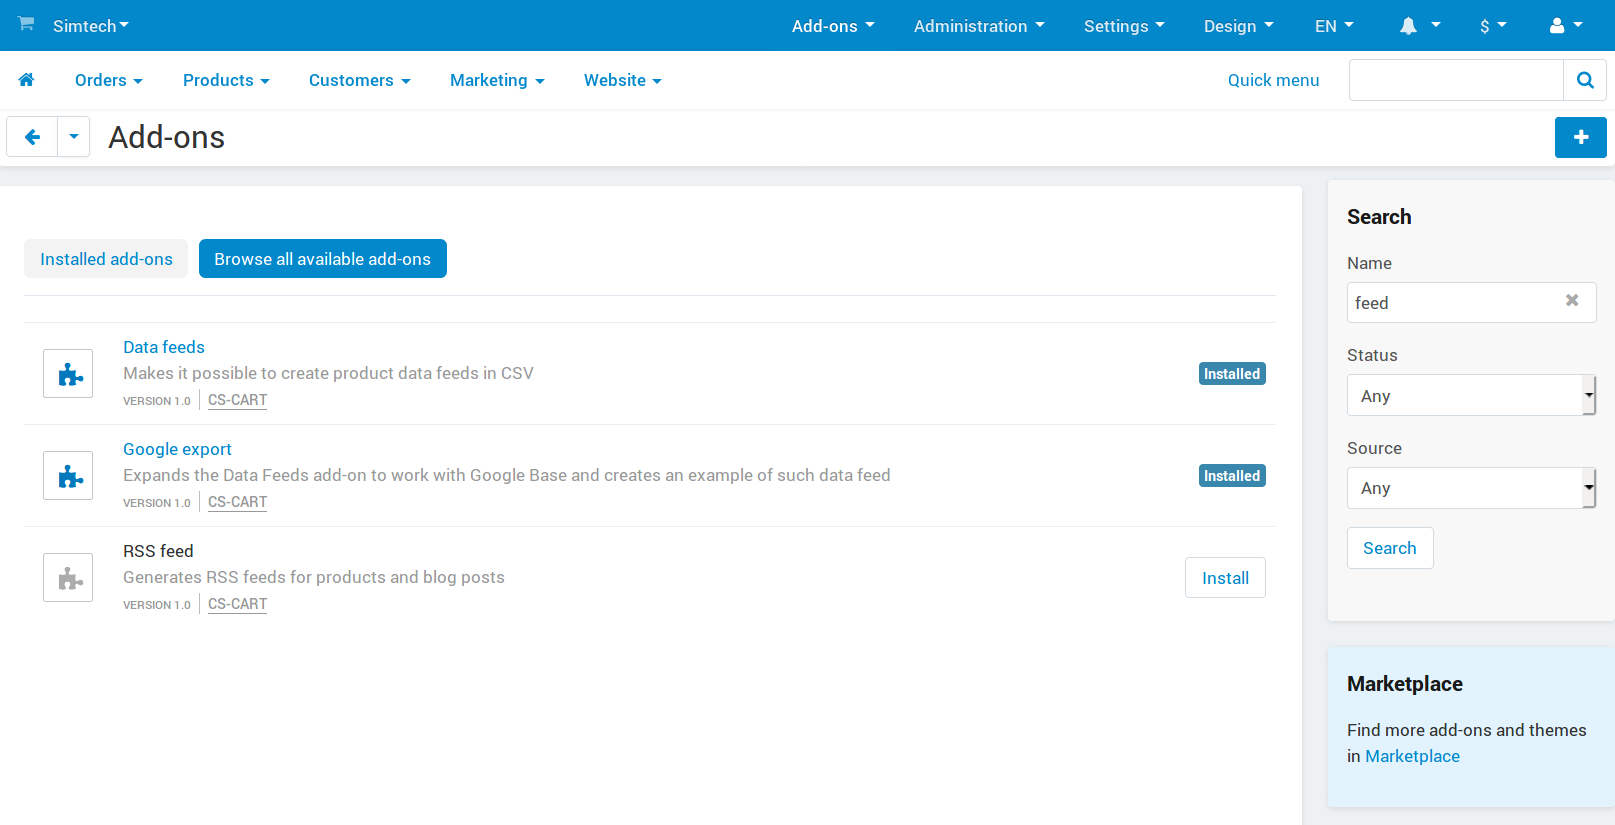Go to the home dashboard icon
The width and height of the screenshot is (1615, 825).
[x=27, y=80]
